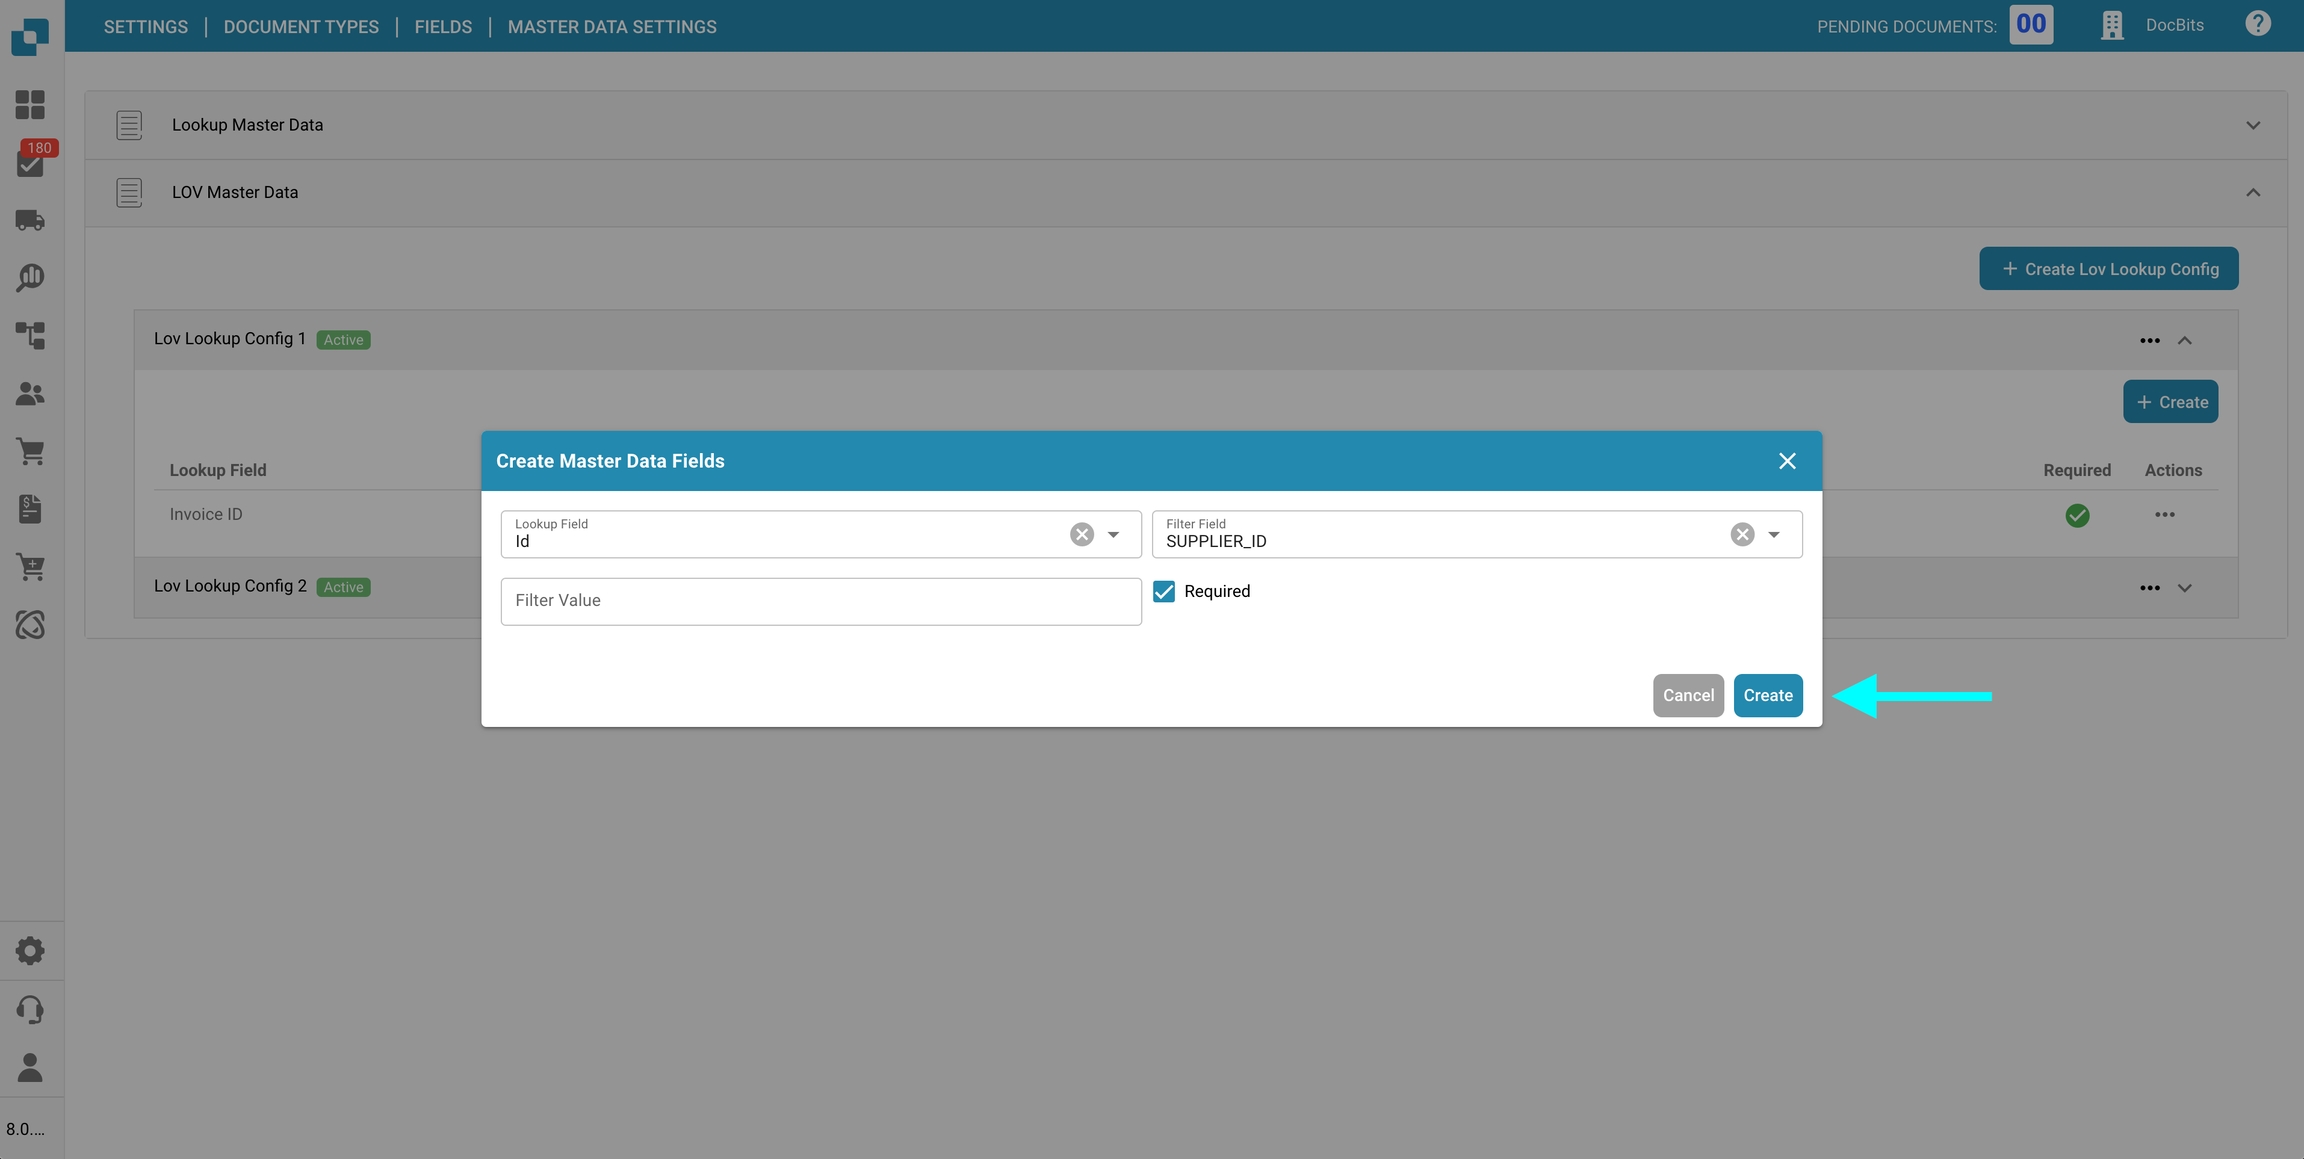The width and height of the screenshot is (2304, 1159).
Task: Click the Create button in dialog
Action: tap(1767, 695)
